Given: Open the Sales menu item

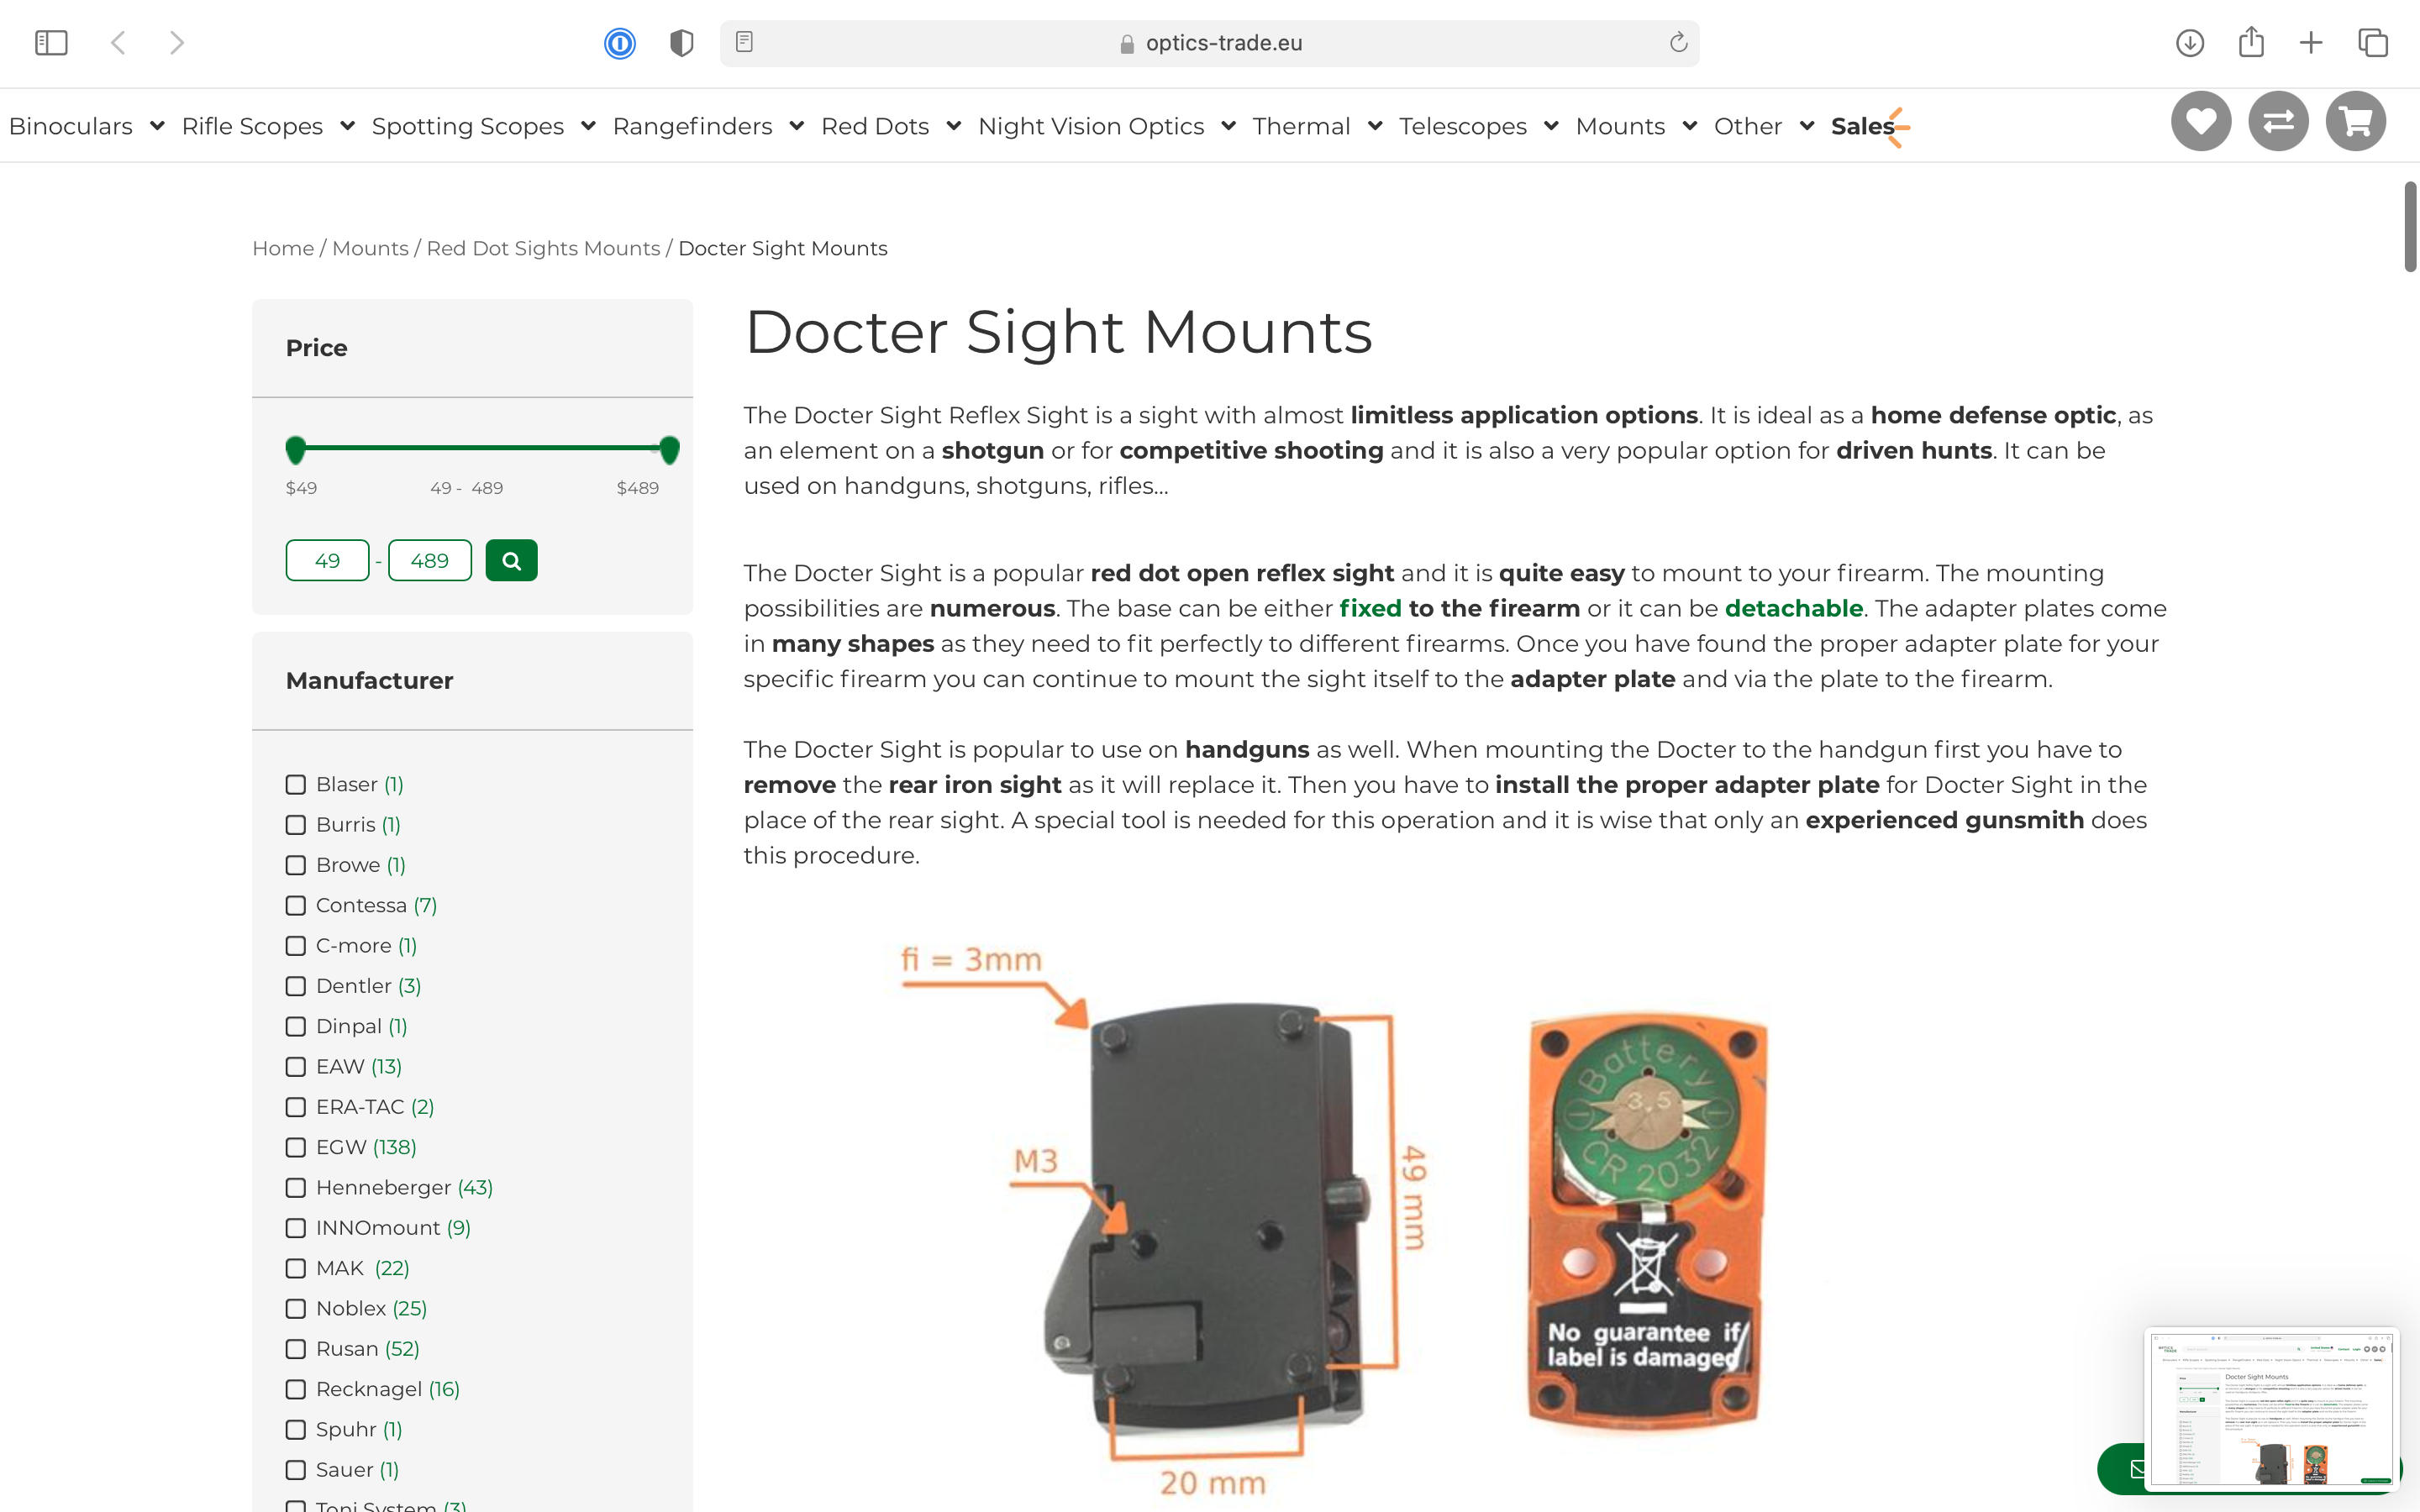Looking at the screenshot, I should [x=1862, y=126].
